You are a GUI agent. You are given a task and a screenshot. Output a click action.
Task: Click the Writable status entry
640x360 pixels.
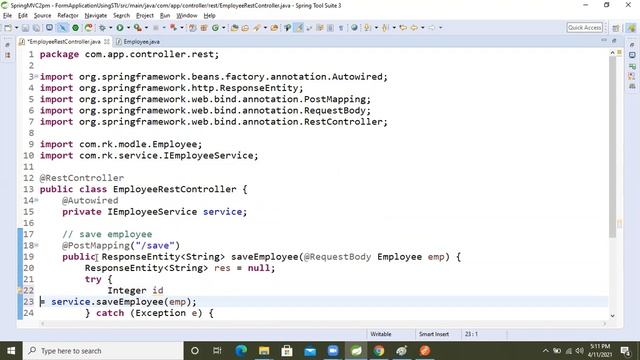[381, 334]
